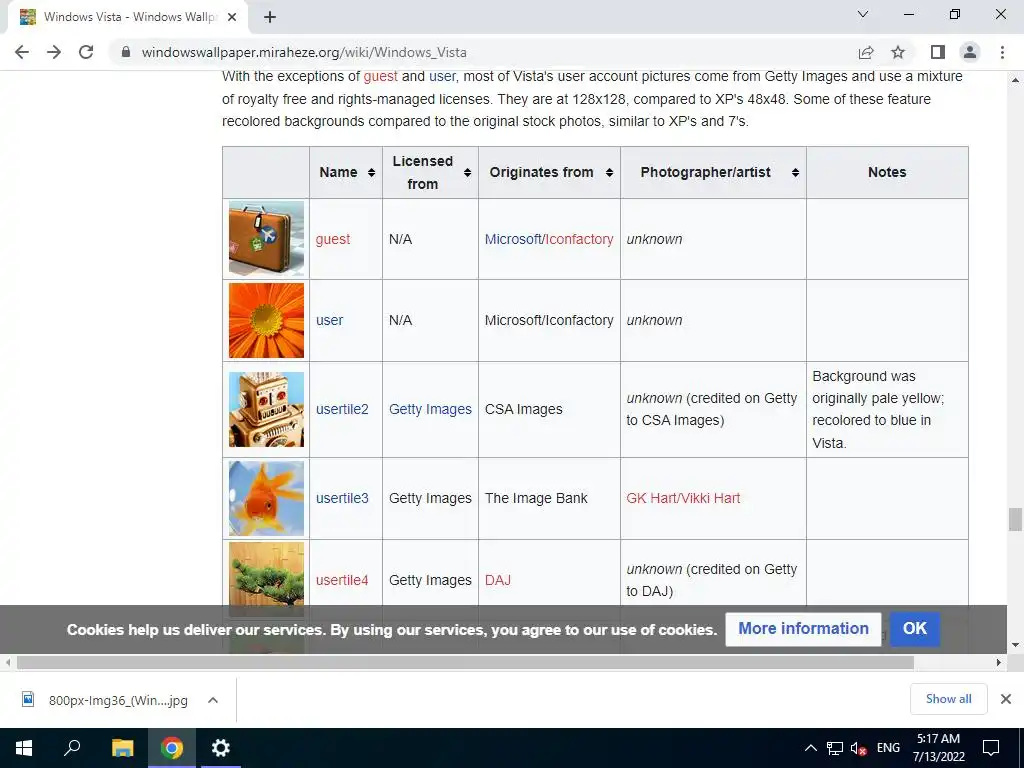1024x768 pixels.
Task: Click guest link in intro paragraph
Action: [381, 76]
